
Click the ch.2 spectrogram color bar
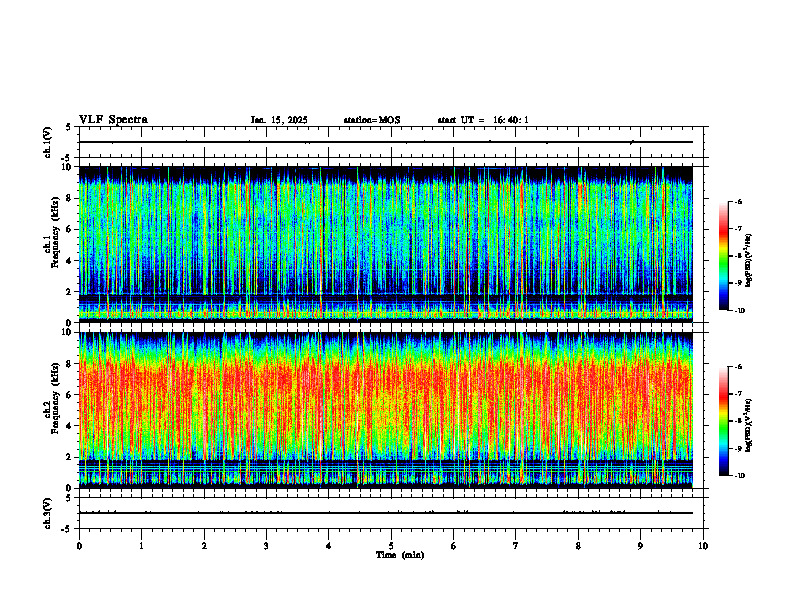[723, 421]
